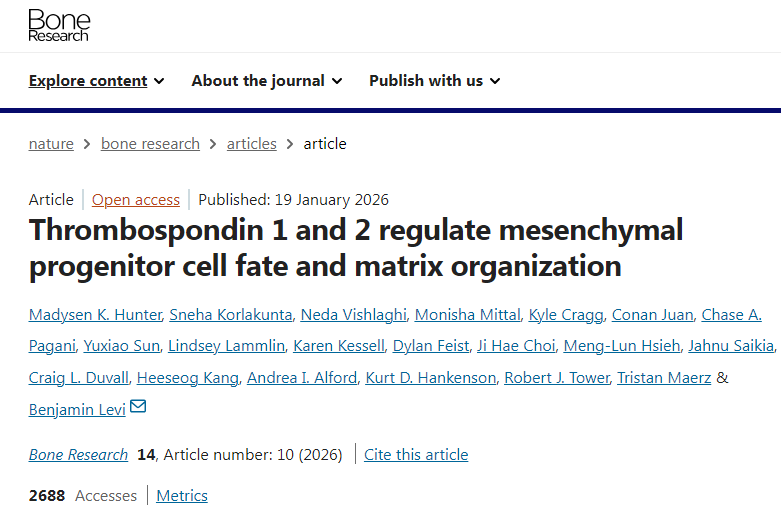This screenshot has width=781, height=523.
Task: View author Sneha Korlakunta details
Action: (x=232, y=315)
